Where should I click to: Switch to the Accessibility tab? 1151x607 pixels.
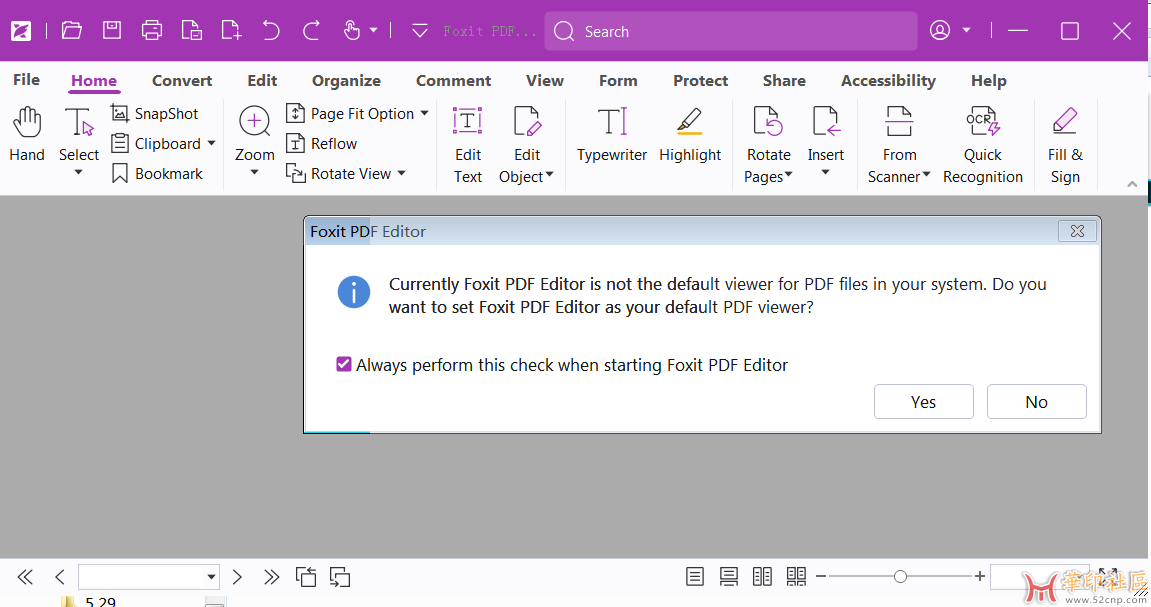[888, 81]
